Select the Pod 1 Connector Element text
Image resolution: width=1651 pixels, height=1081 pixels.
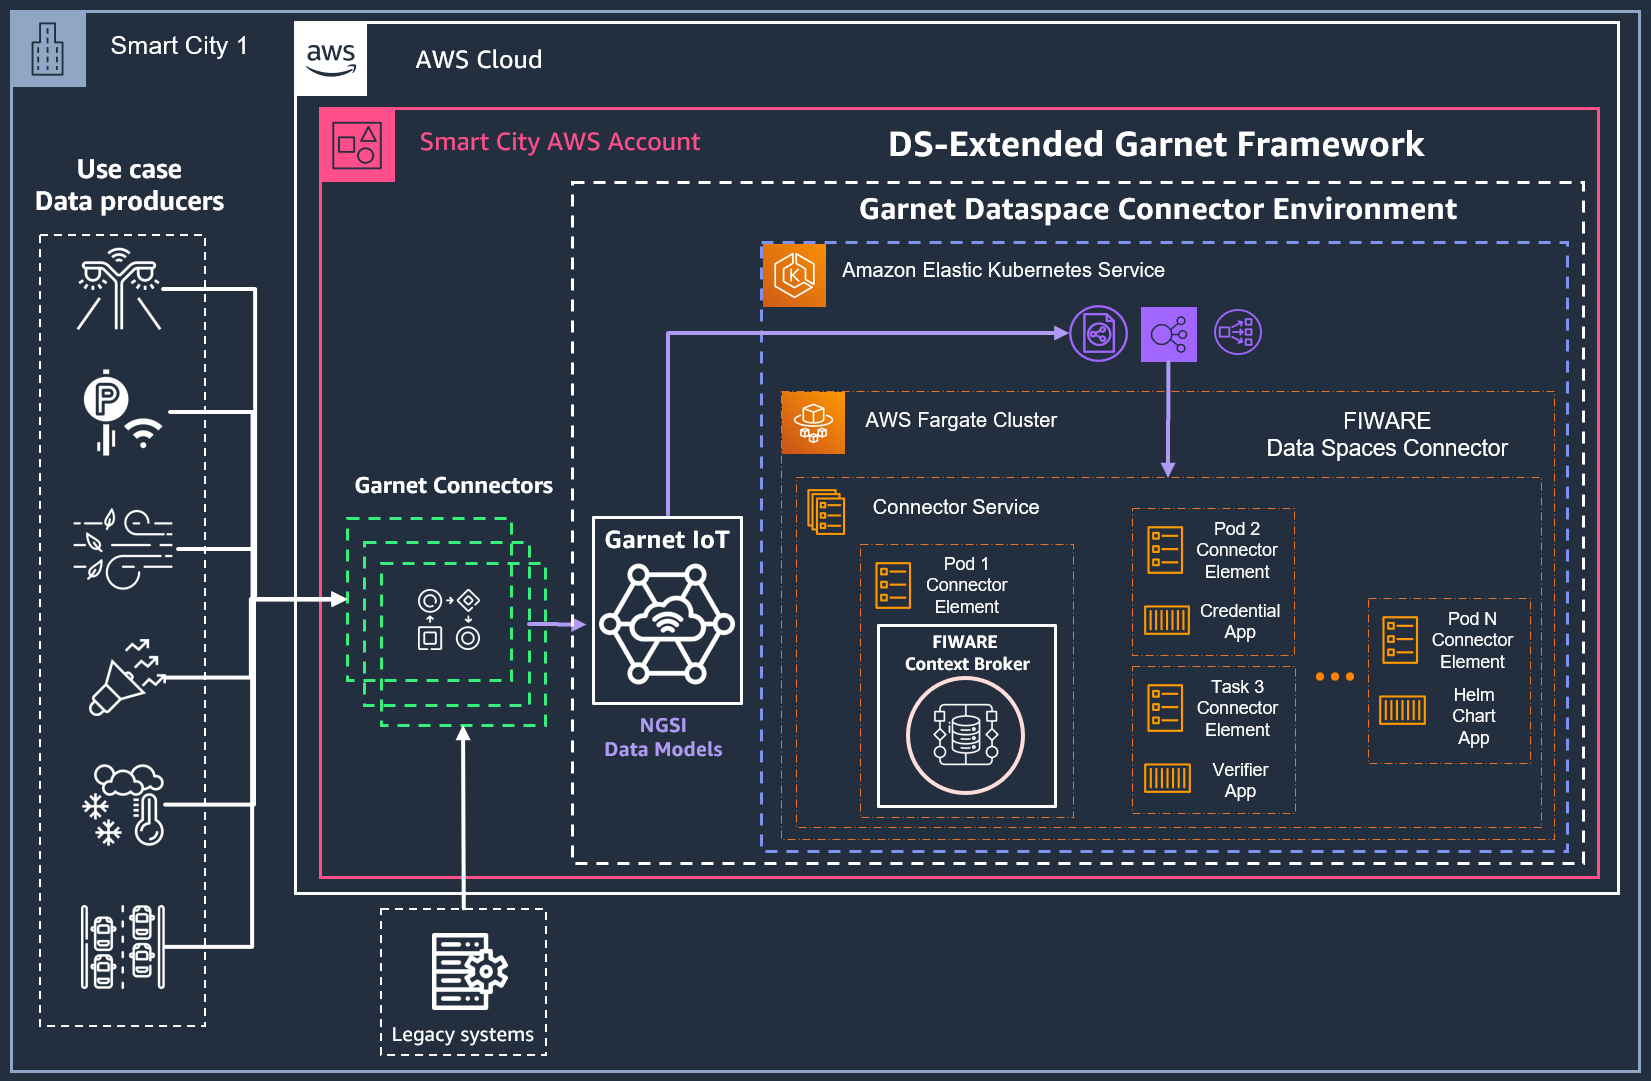pos(966,585)
